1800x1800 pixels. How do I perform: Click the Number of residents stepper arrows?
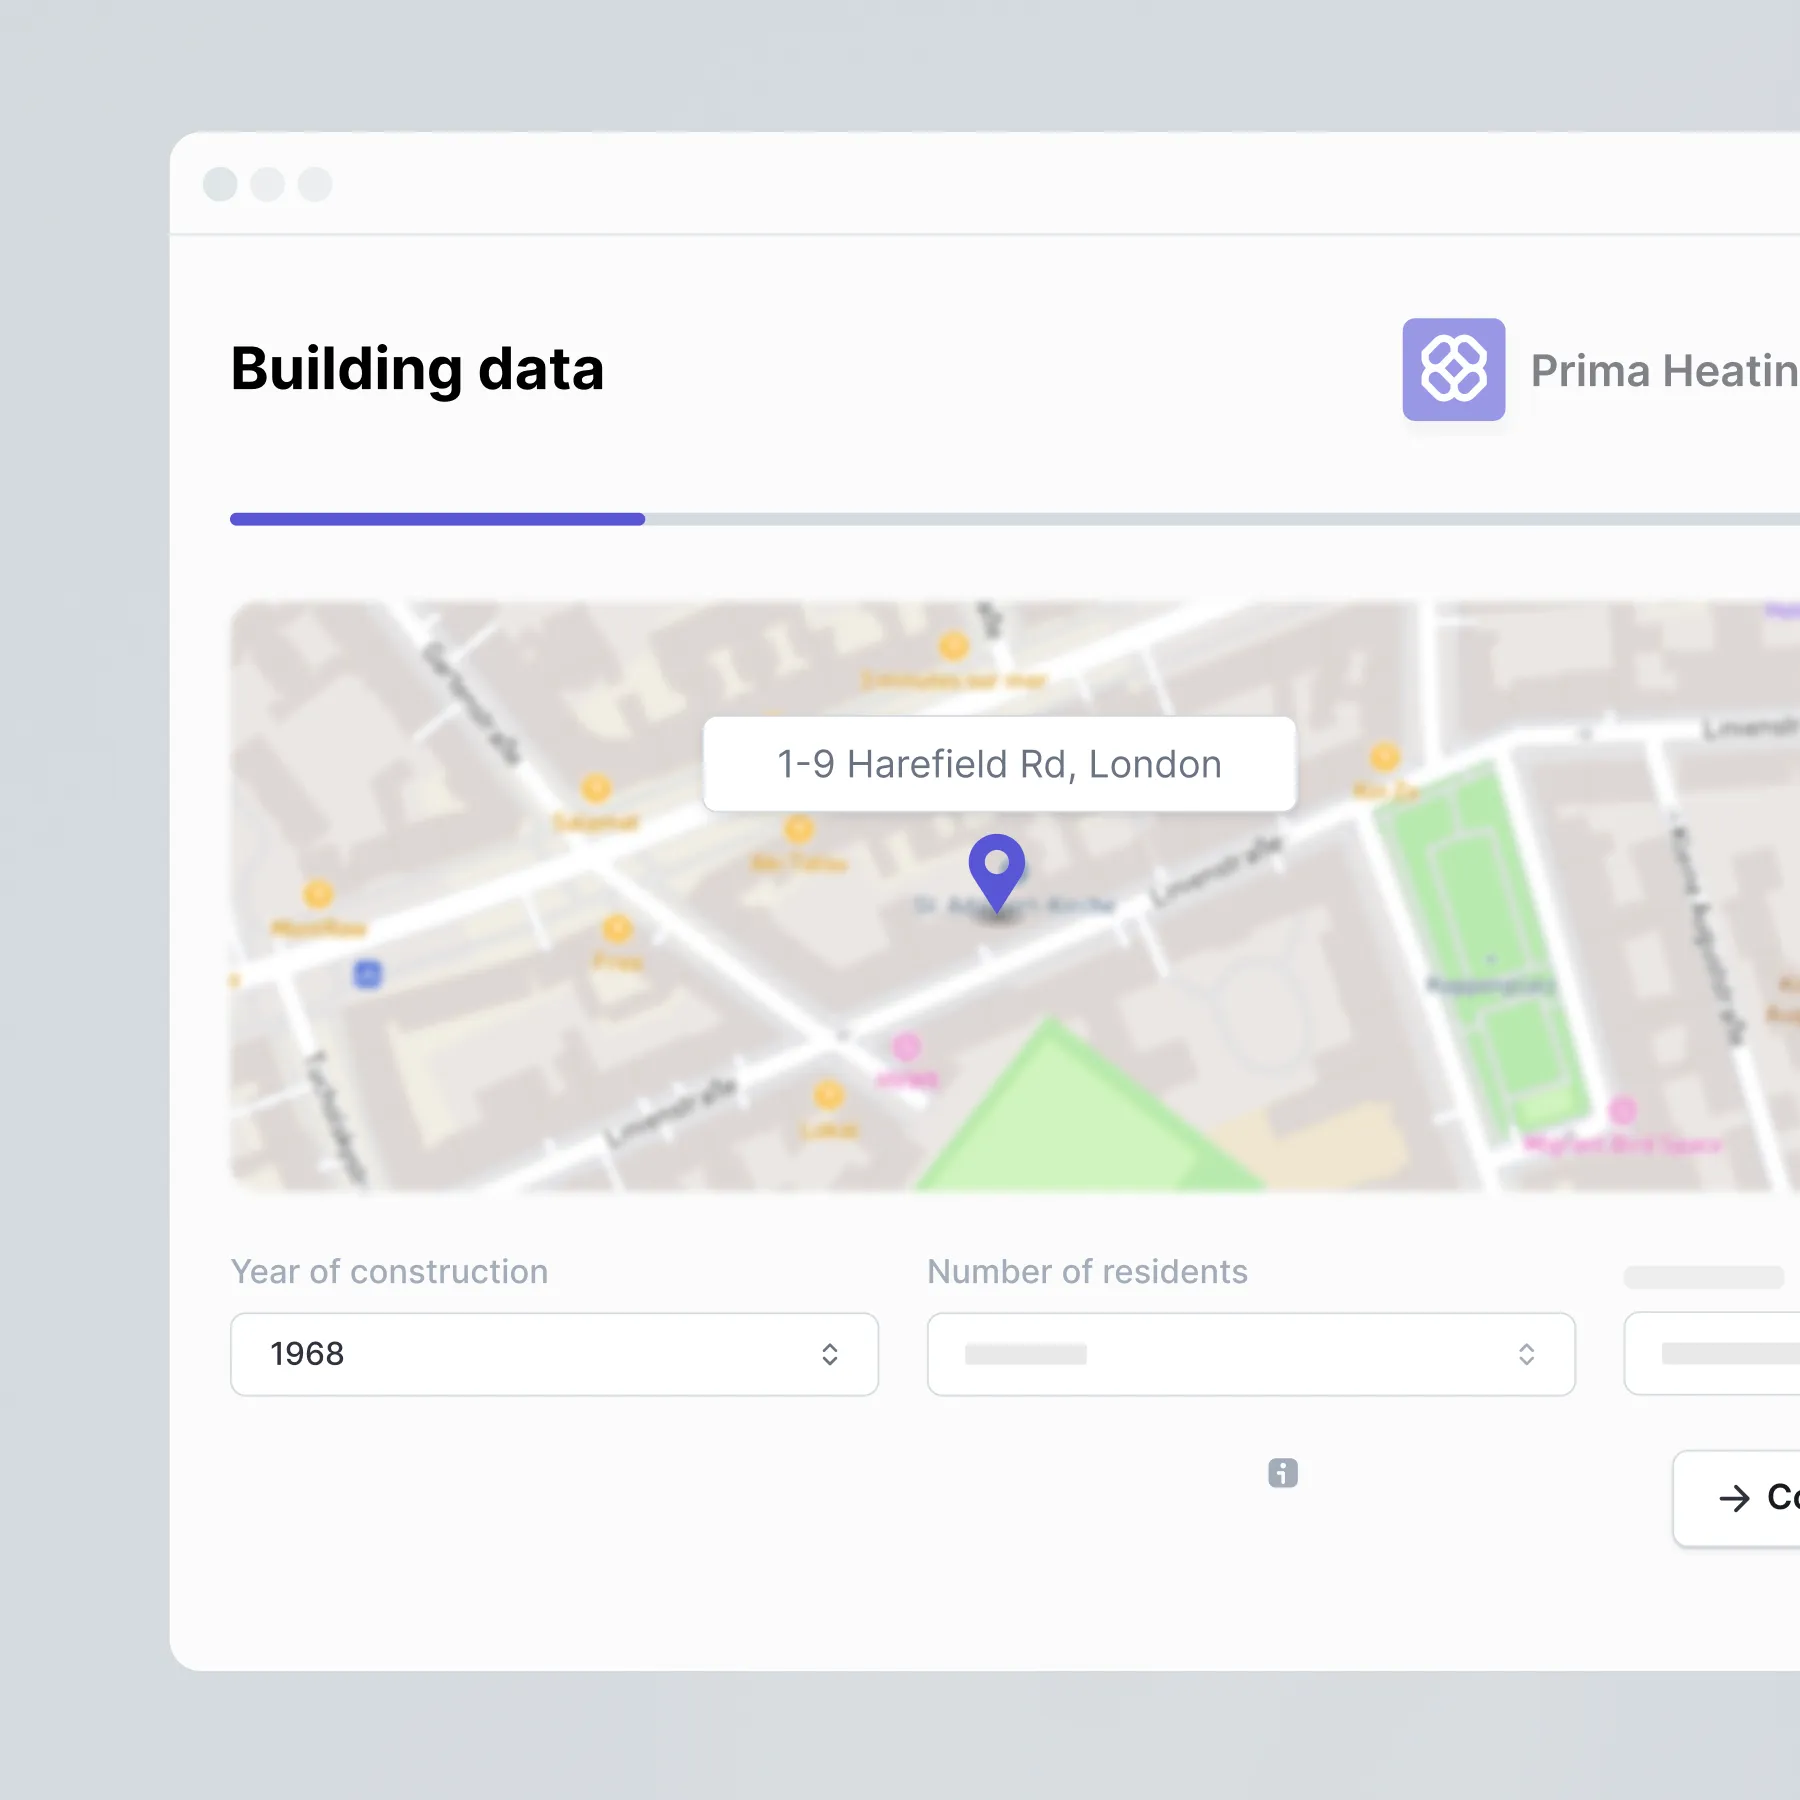(x=1527, y=1354)
